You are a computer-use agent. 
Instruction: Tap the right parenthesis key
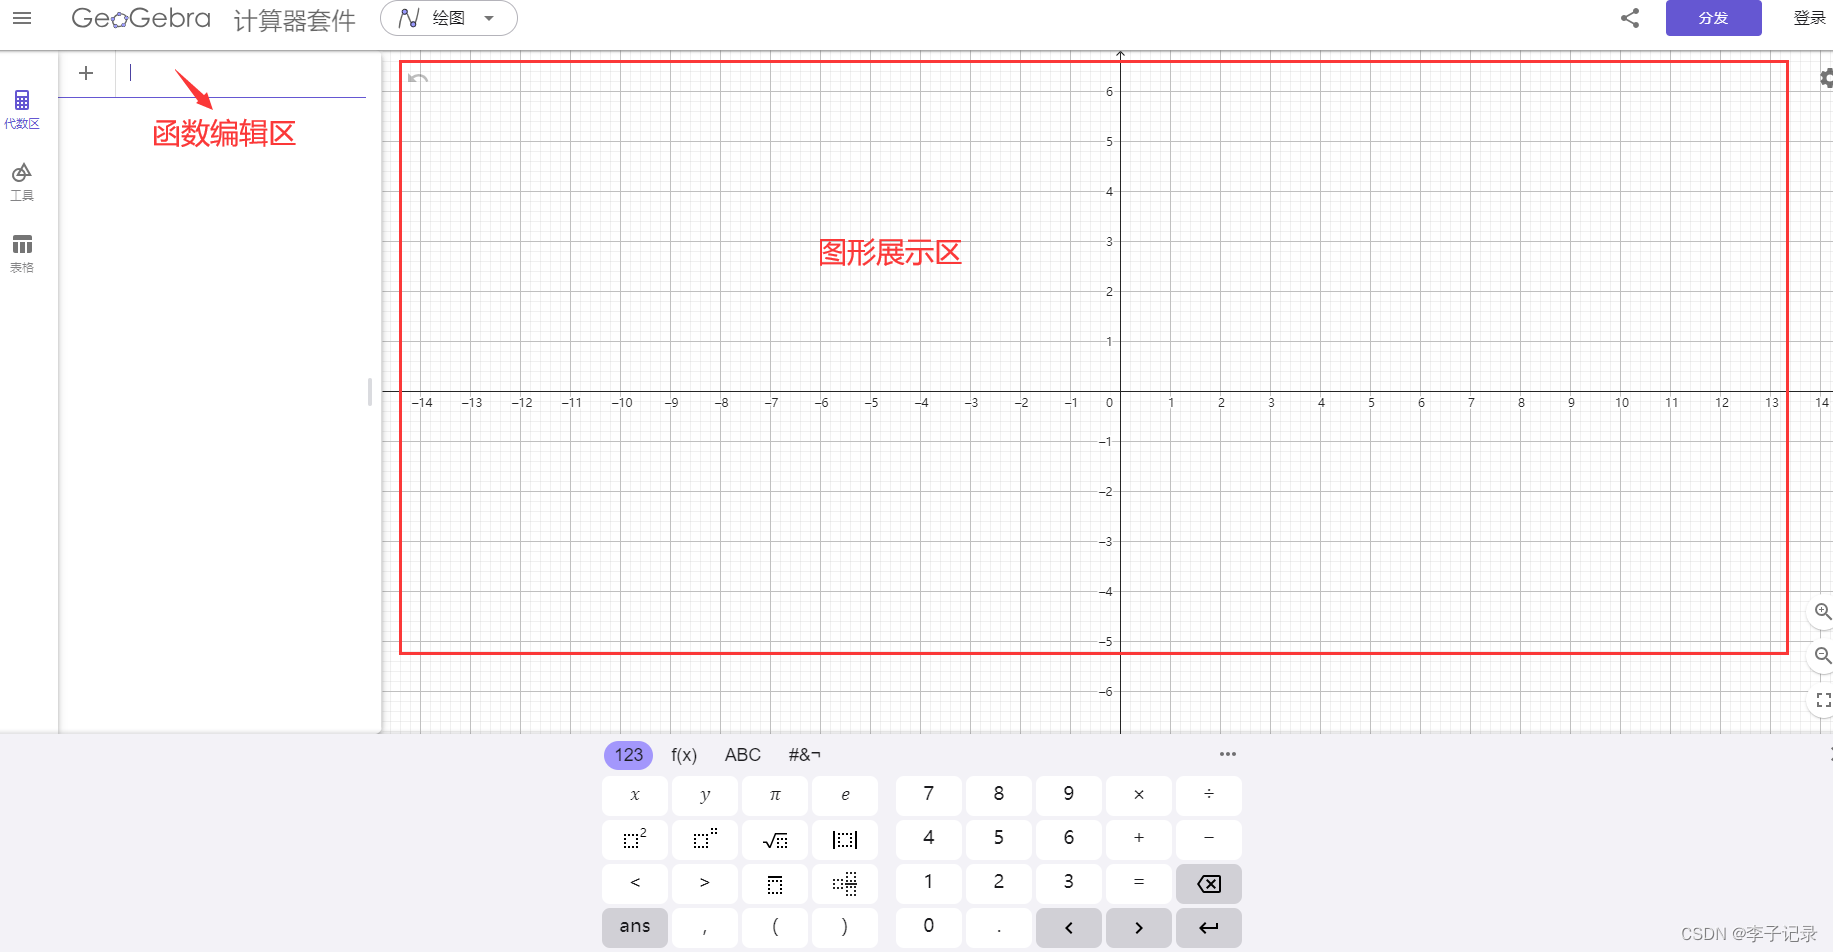pyautogui.click(x=845, y=927)
